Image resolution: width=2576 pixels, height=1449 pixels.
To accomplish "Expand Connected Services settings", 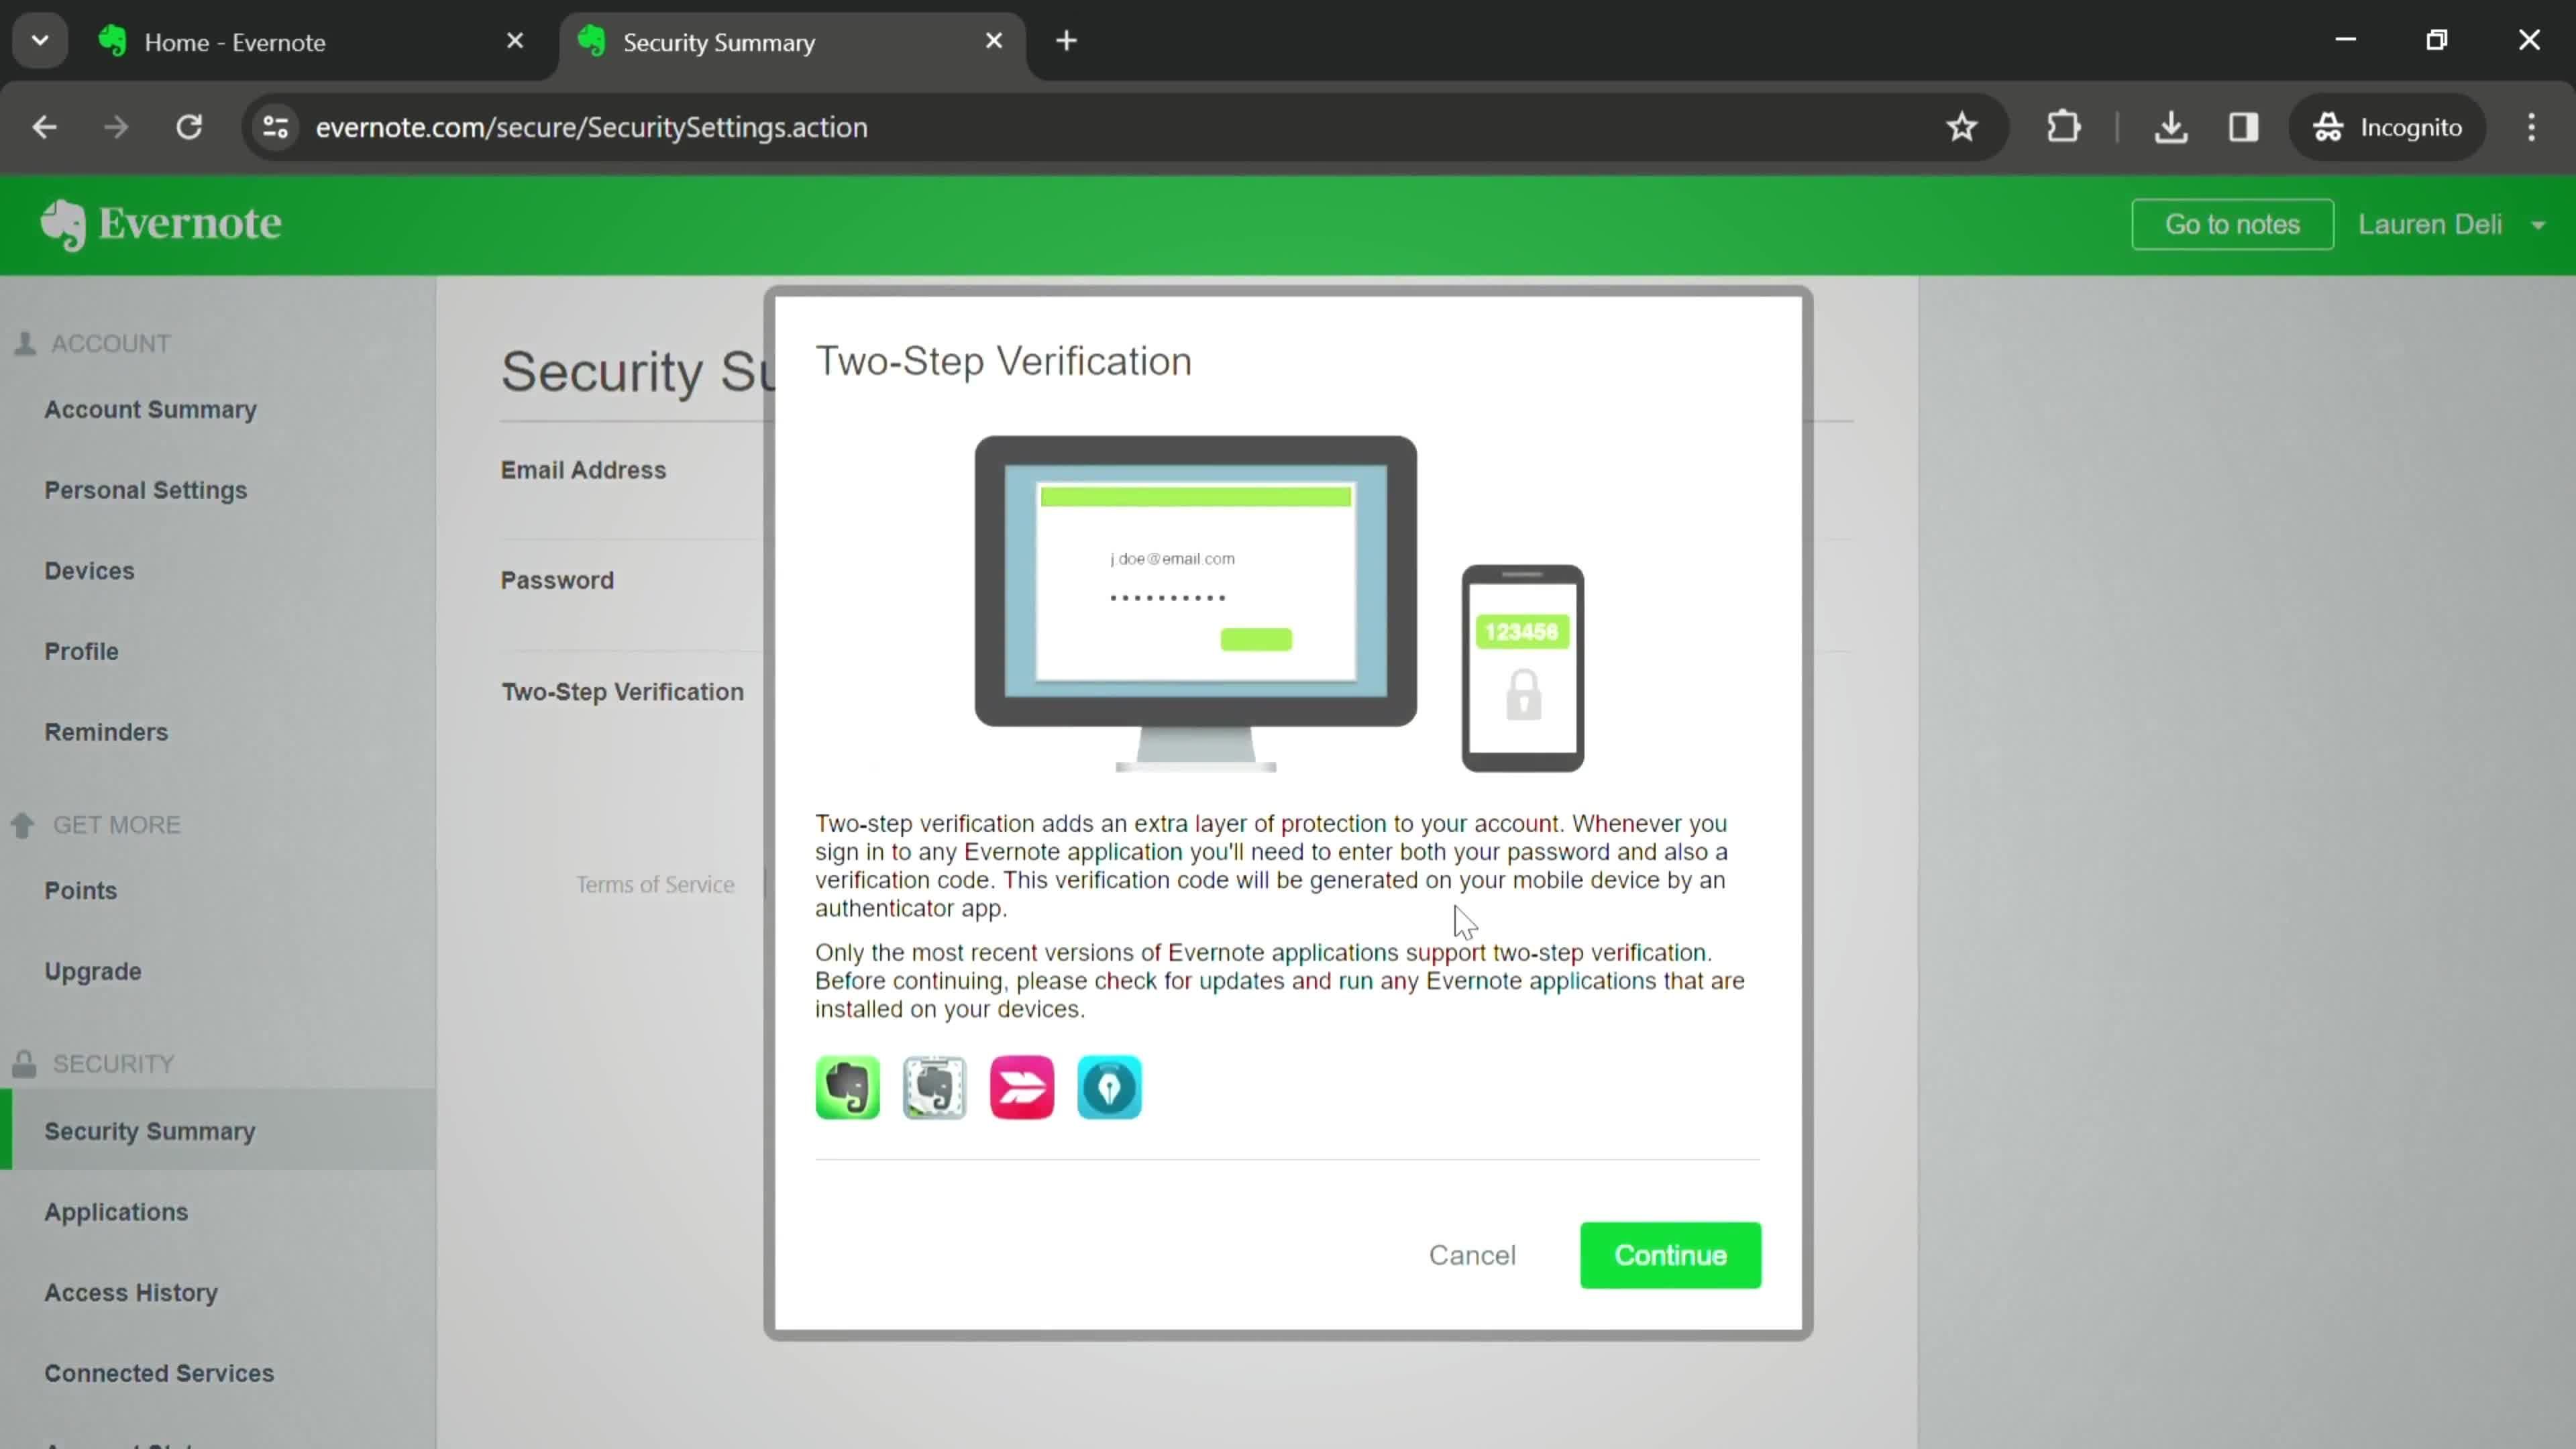I will (159, 1371).
